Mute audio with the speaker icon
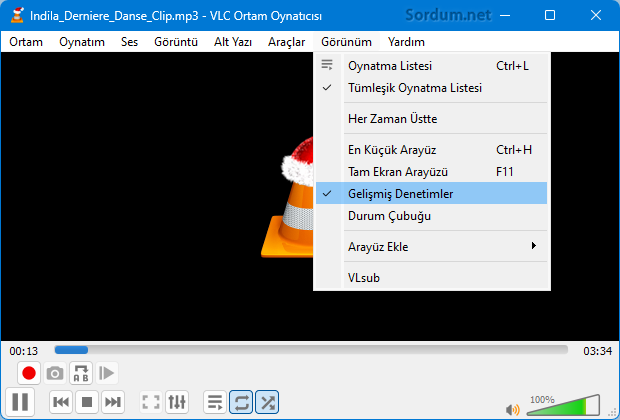Screen dimensions: 620x420 tap(512, 409)
